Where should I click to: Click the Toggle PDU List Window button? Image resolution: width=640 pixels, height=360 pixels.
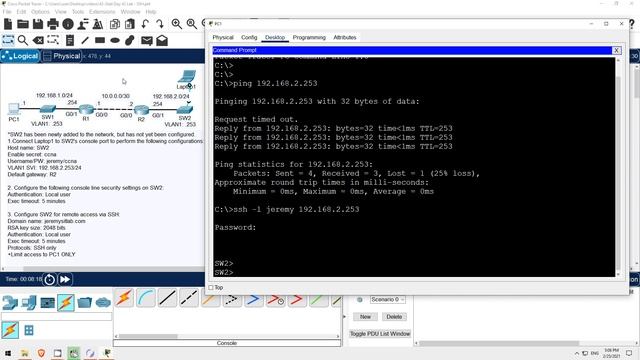point(380,334)
